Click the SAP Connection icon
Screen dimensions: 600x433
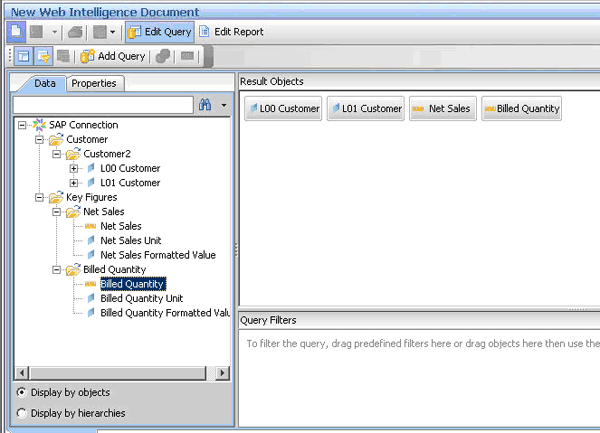(39, 125)
